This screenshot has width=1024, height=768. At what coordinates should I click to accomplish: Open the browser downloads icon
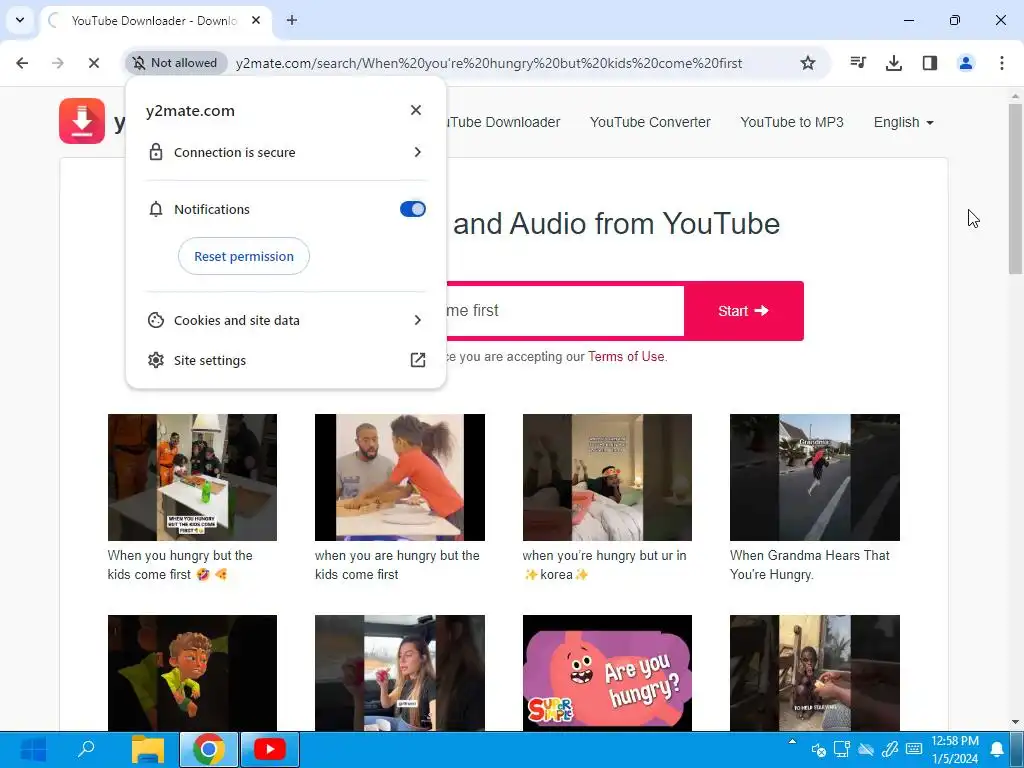coord(894,63)
